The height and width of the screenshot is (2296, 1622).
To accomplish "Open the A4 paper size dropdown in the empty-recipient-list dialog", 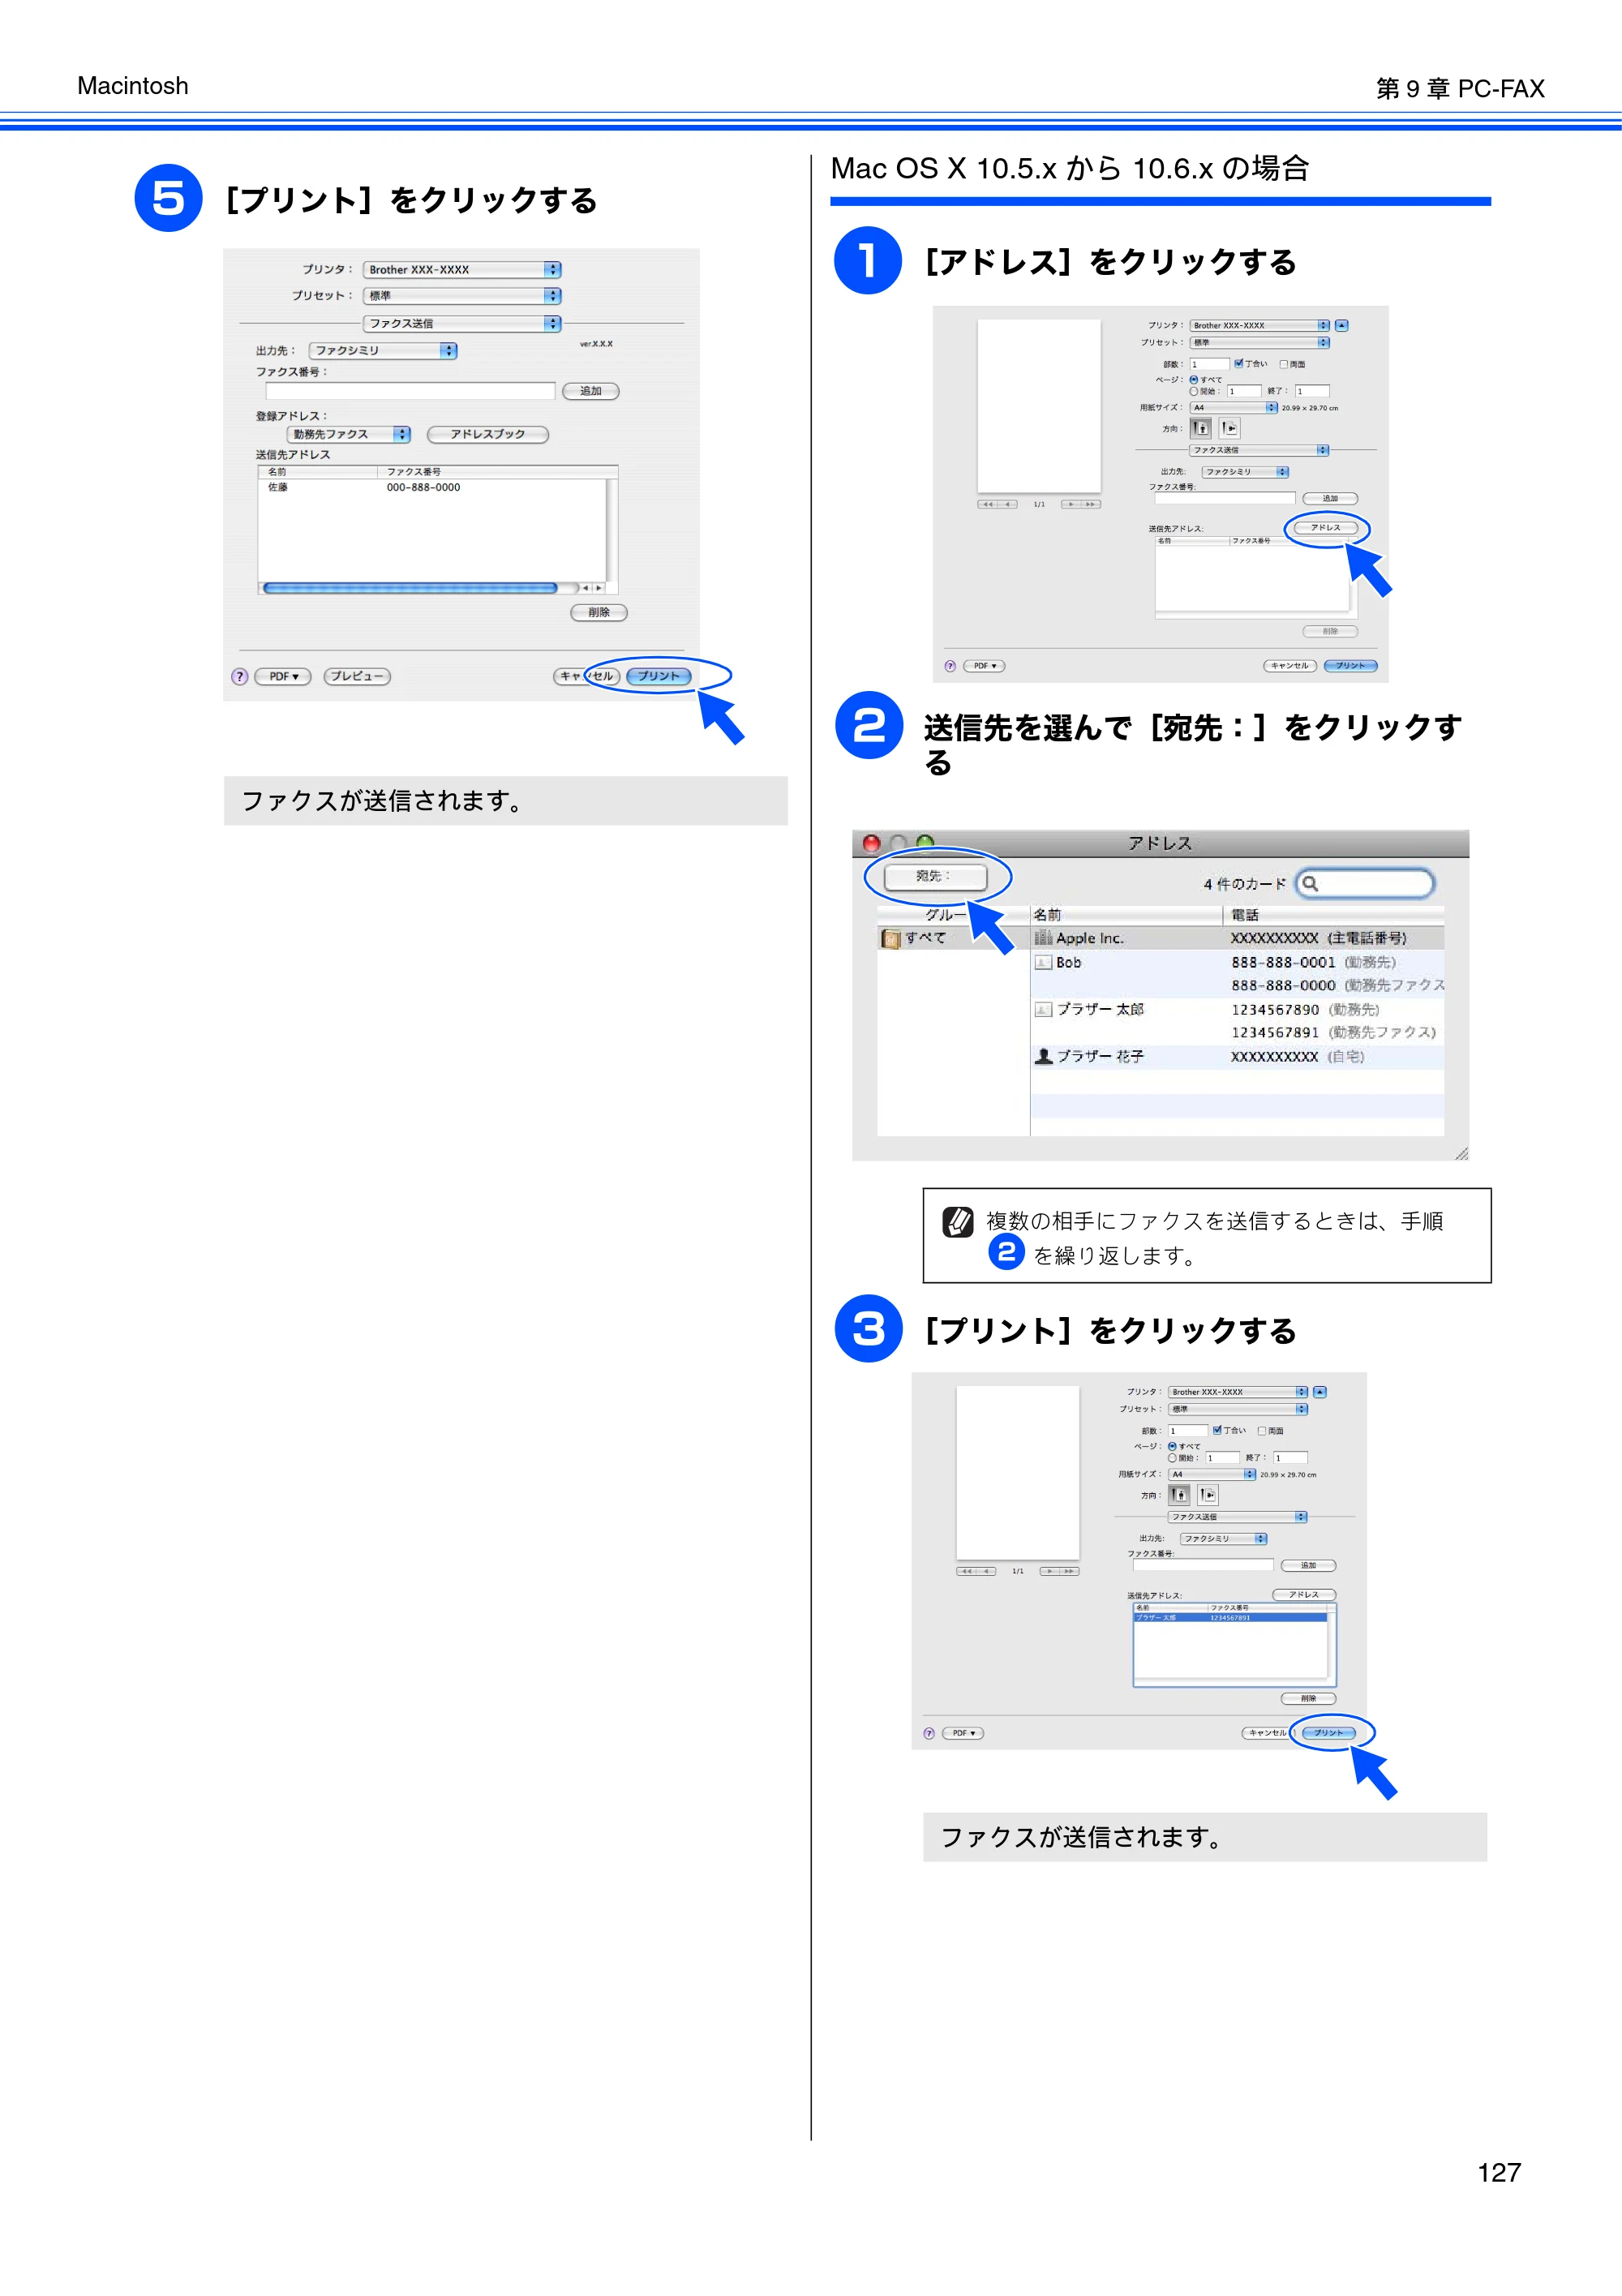I will [1233, 408].
